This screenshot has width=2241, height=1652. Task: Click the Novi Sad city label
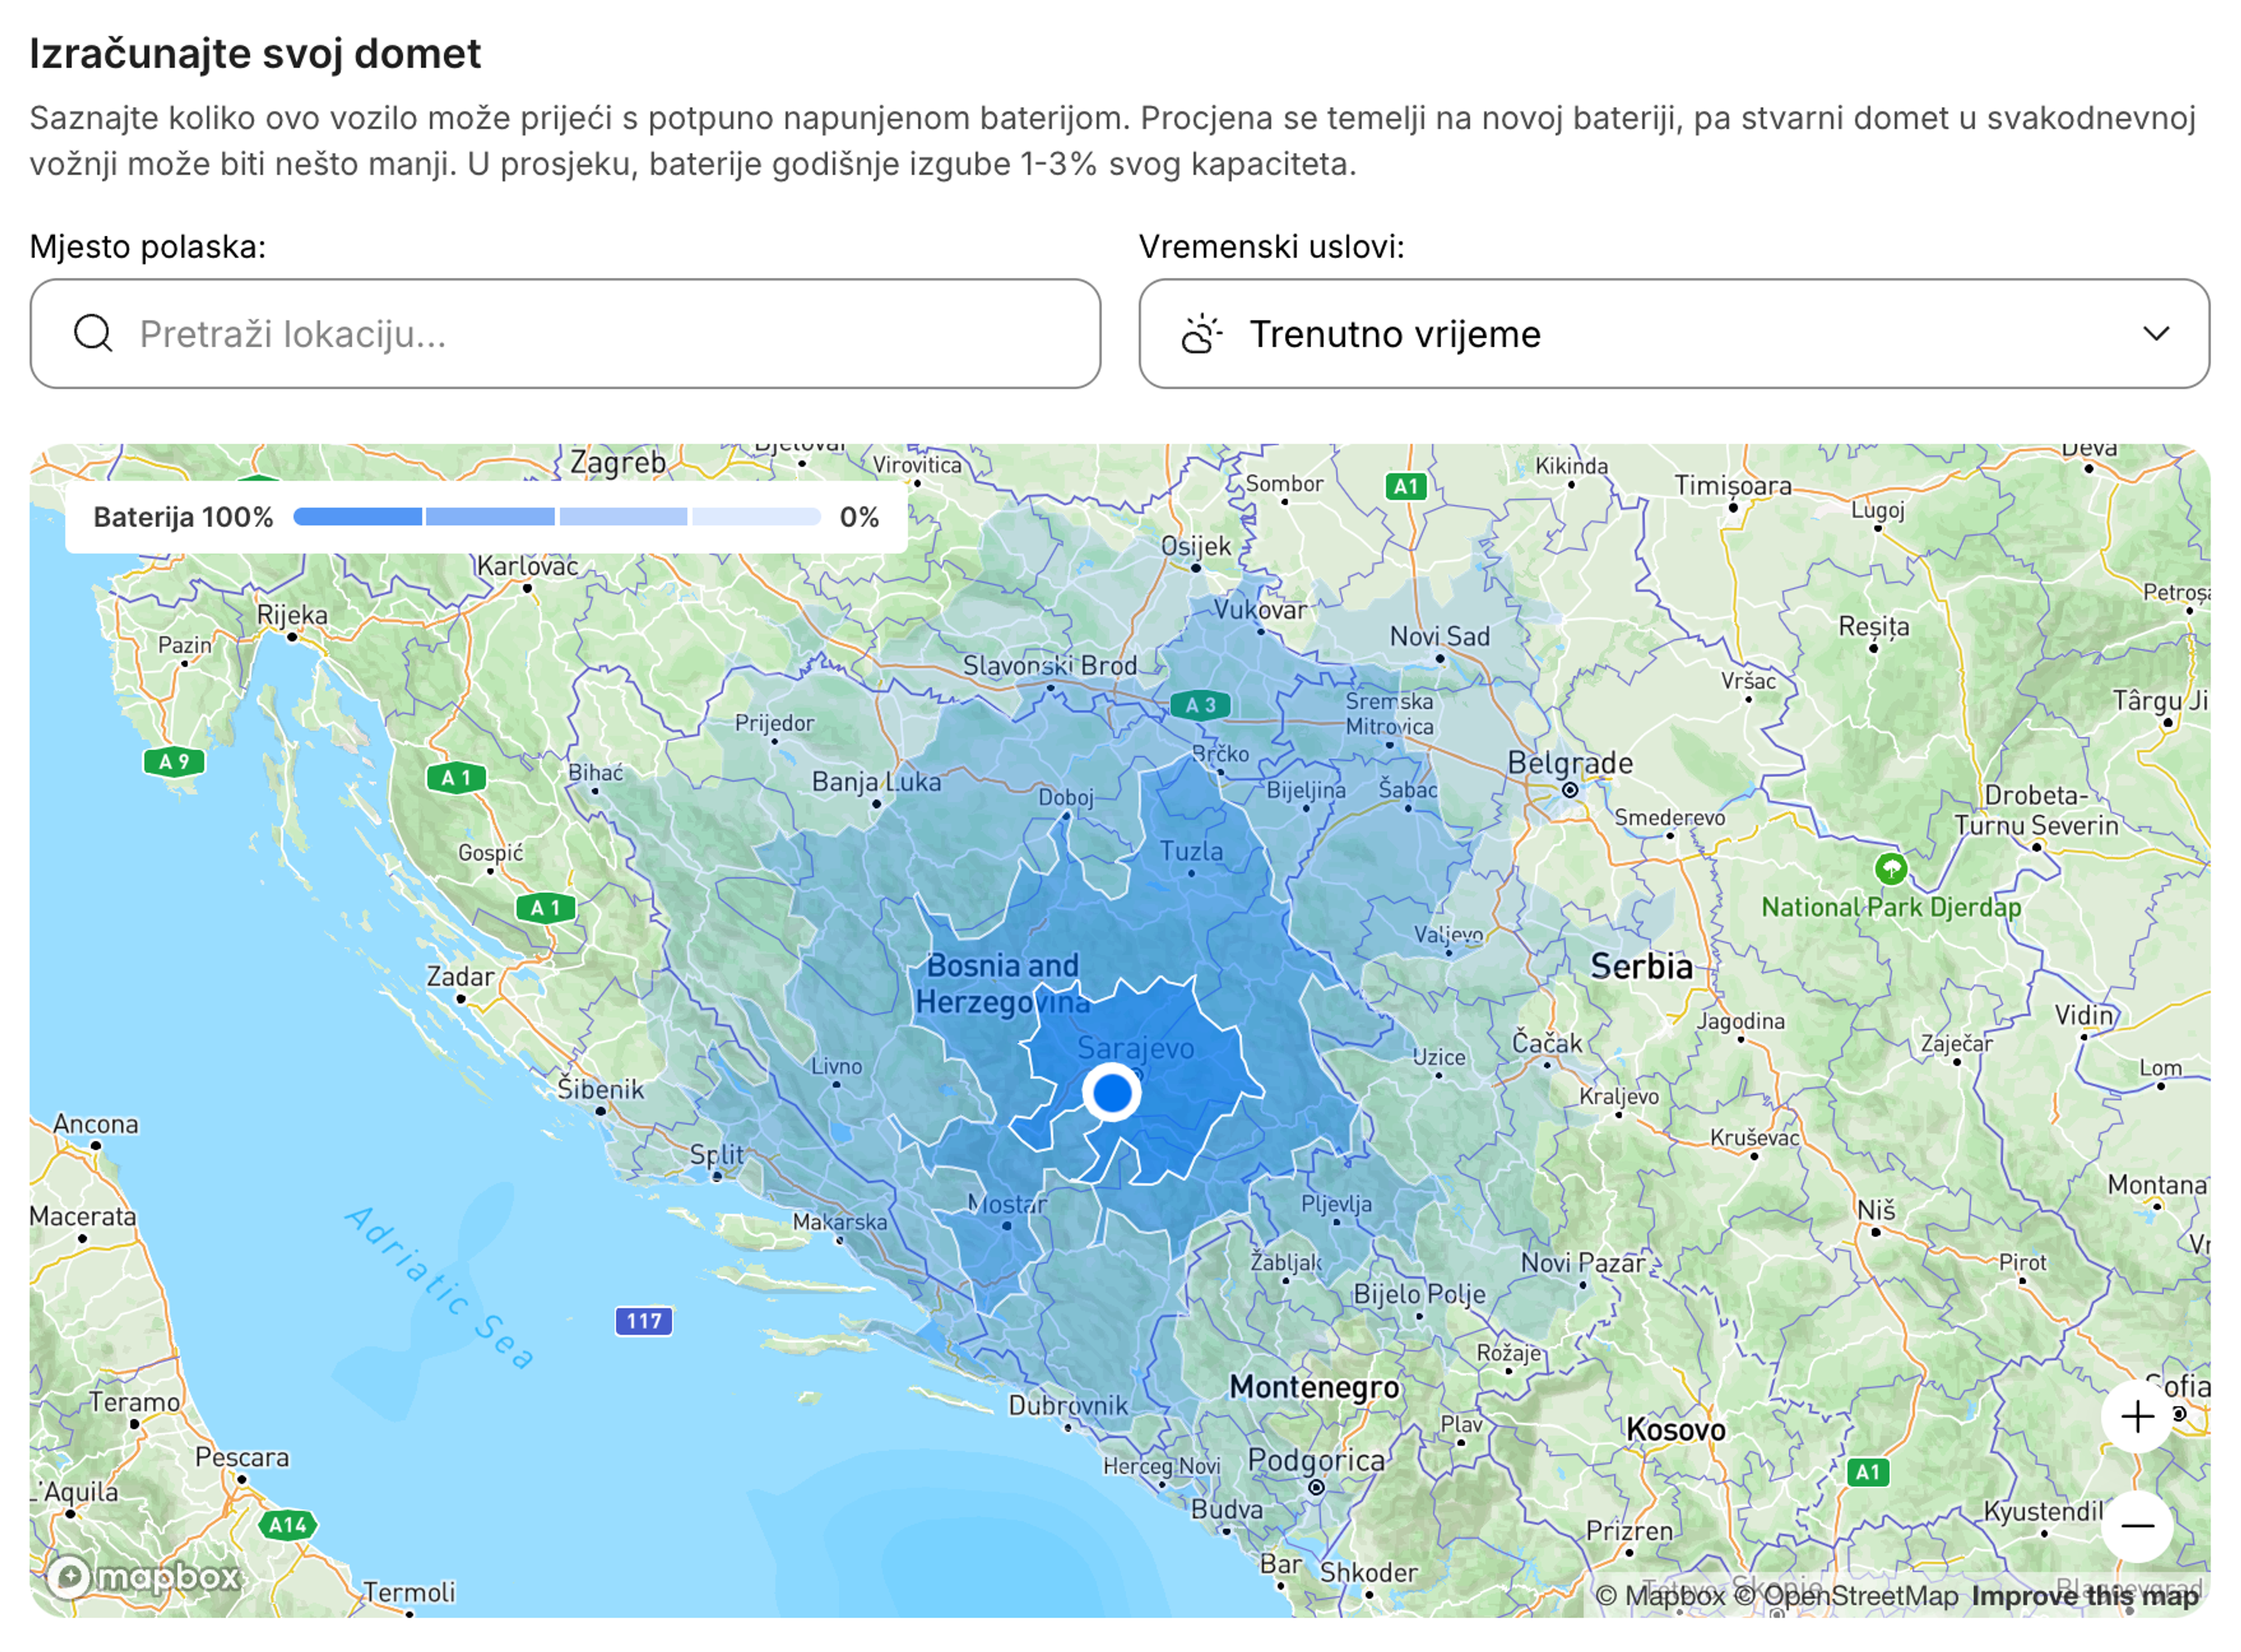coord(1439,637)
